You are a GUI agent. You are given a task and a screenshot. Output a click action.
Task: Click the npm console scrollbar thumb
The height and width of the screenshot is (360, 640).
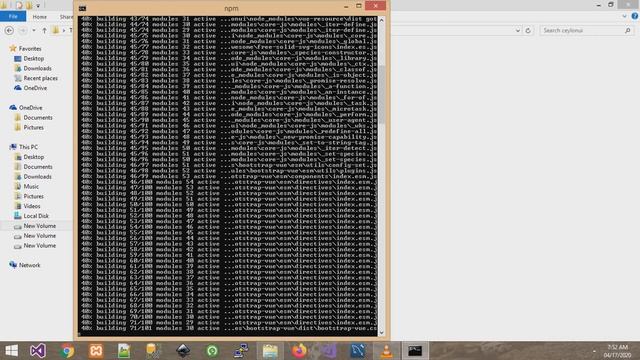point(382,94)
